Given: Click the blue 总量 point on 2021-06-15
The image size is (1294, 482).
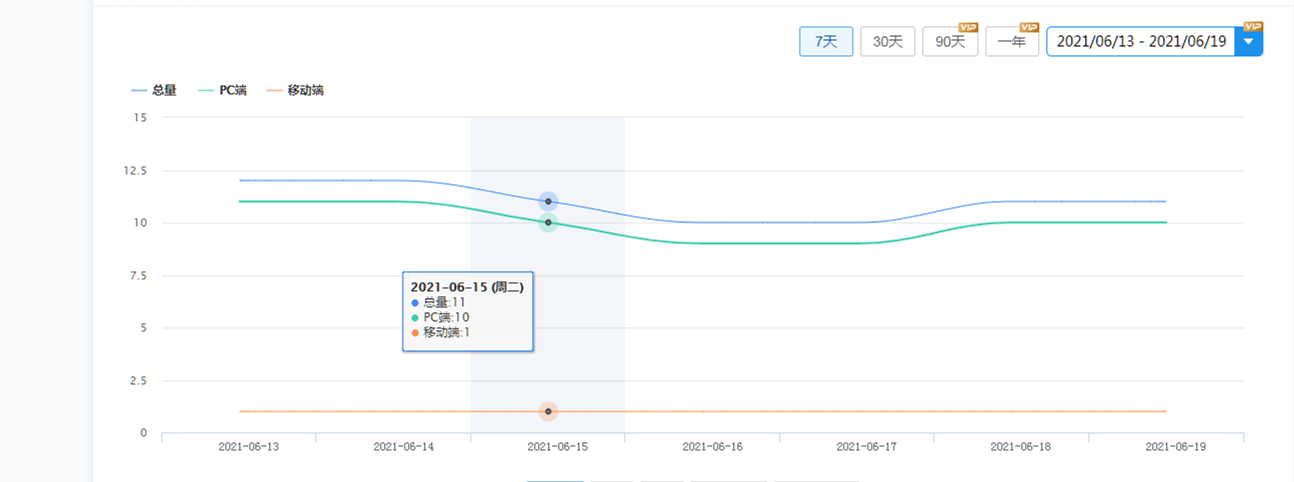Looking at the screenshot, I should point(548,202).
